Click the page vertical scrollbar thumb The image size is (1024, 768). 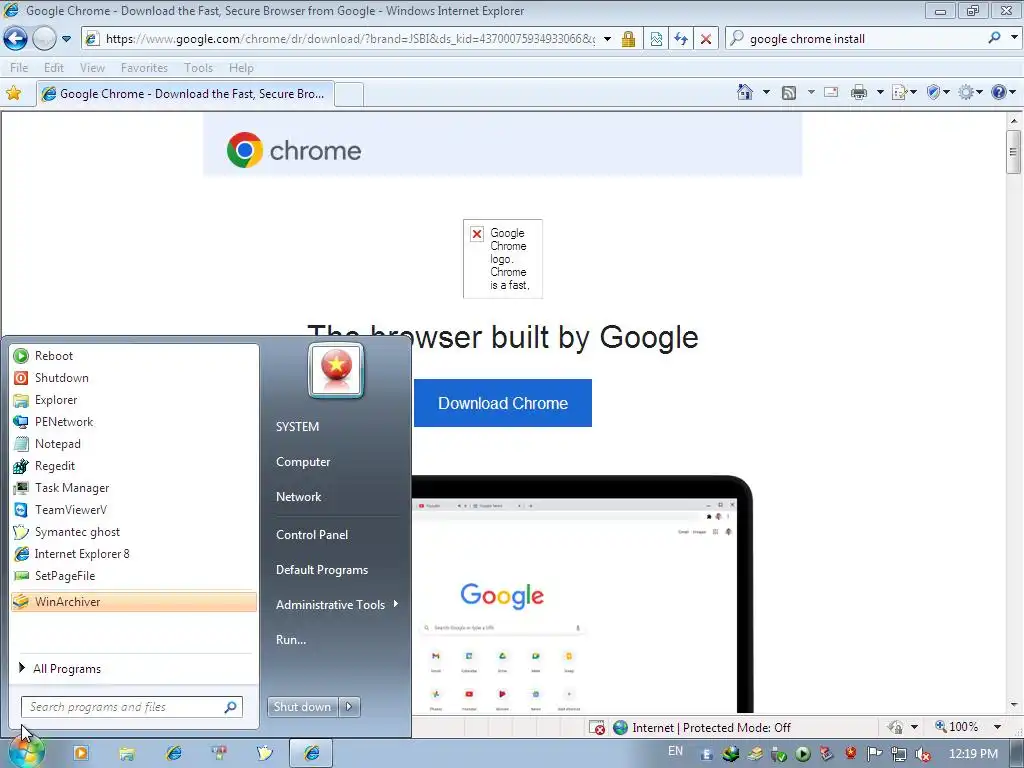[x=1014, y=152]
